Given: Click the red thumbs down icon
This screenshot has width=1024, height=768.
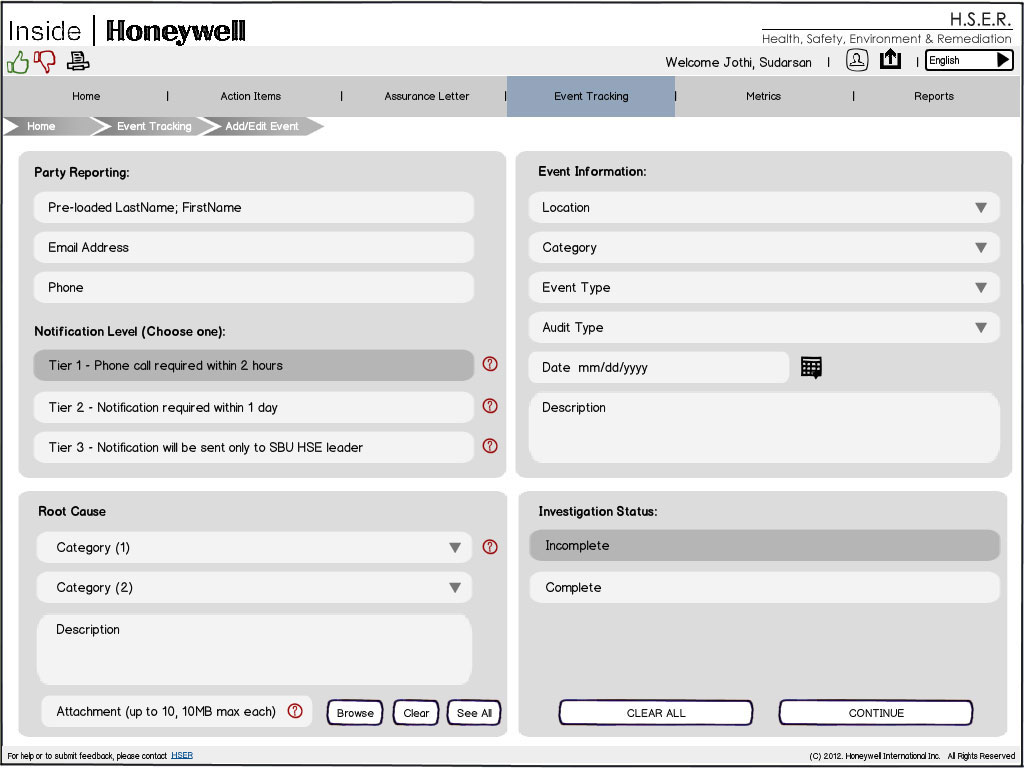Looking at the screenshot, I should click(45, 62).
